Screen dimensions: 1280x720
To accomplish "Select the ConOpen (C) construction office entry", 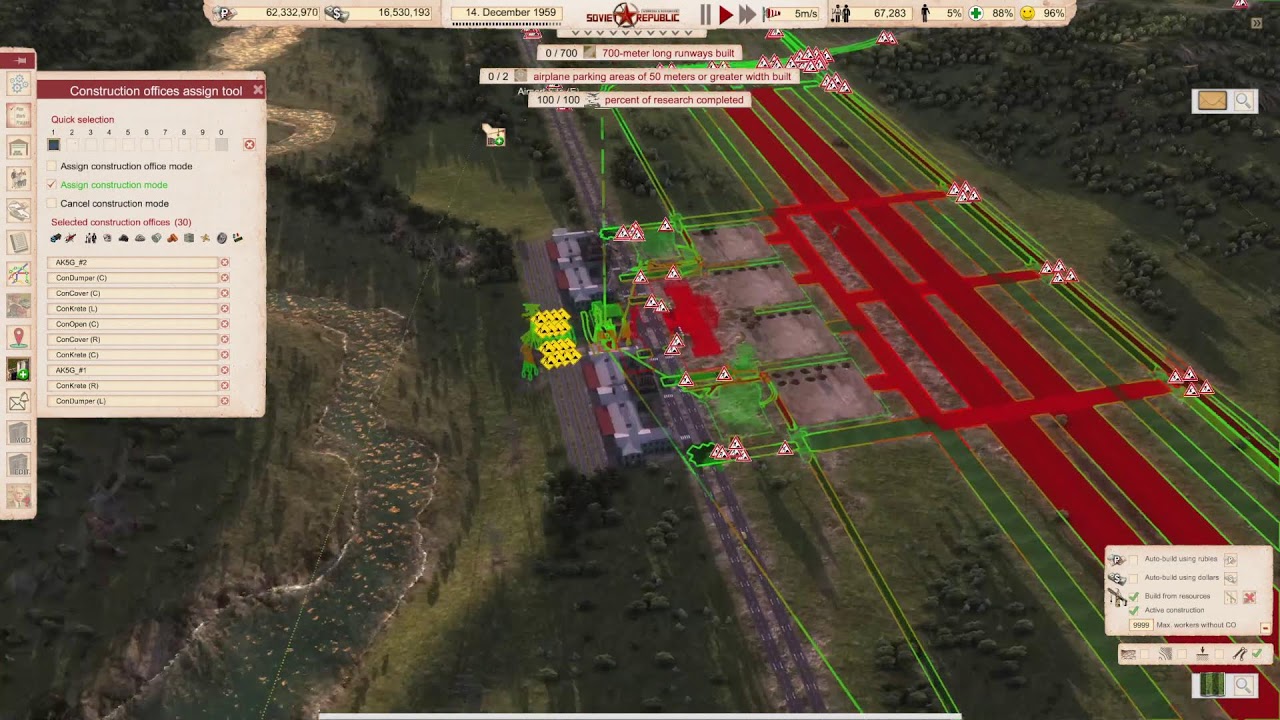I will (x=133, y=324).
